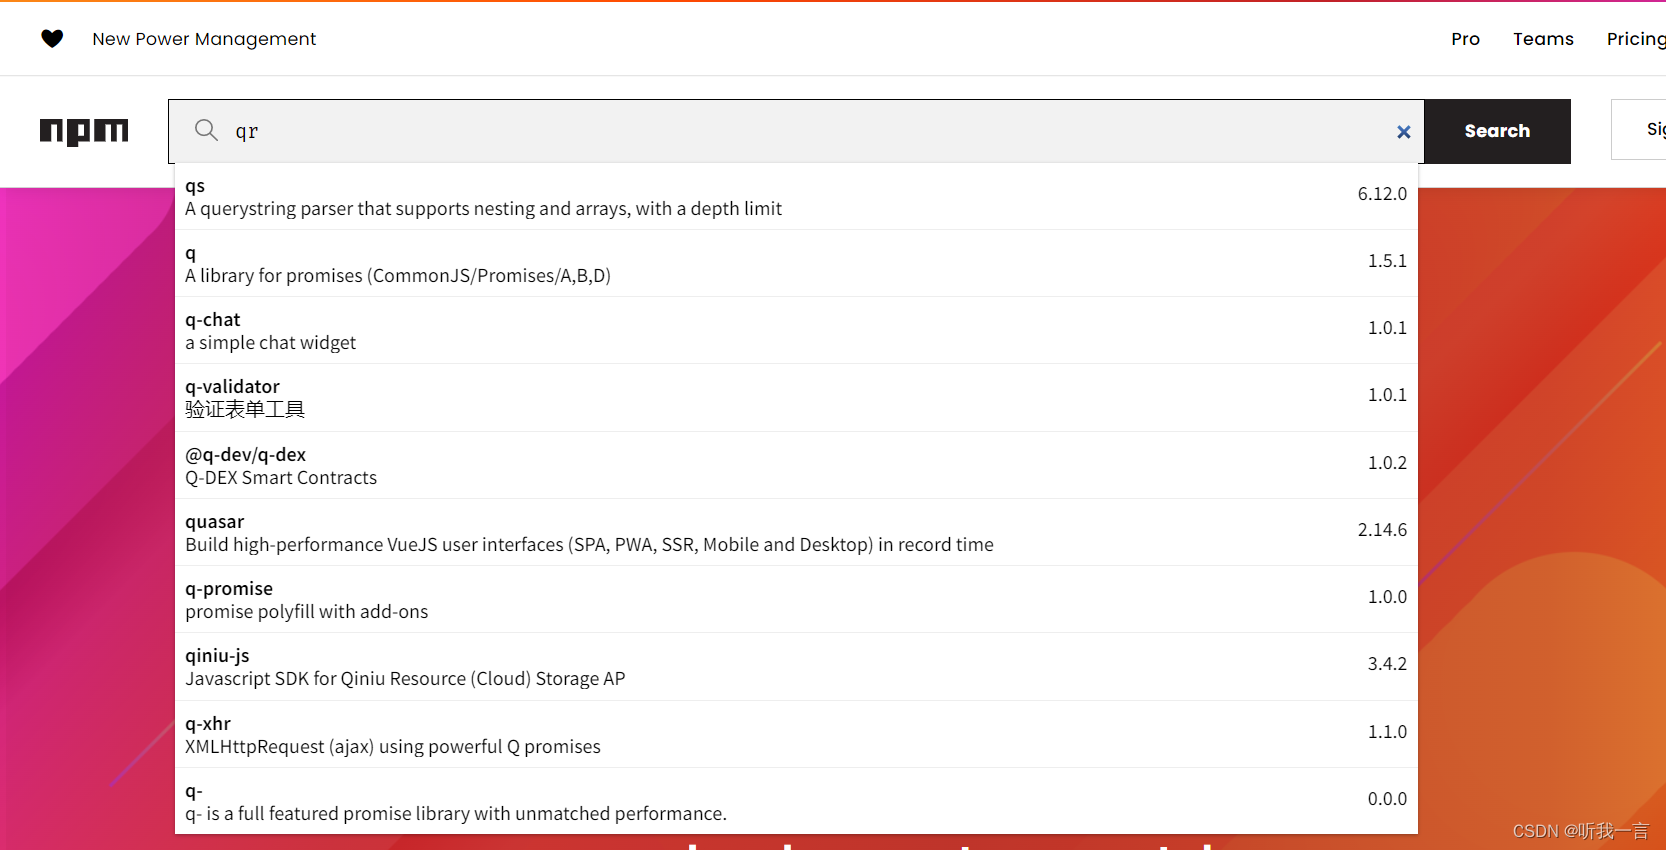This screenshot has height=850, width=1666.
Task: Click the heart icon beside the banner text
Action: point(52,38)
